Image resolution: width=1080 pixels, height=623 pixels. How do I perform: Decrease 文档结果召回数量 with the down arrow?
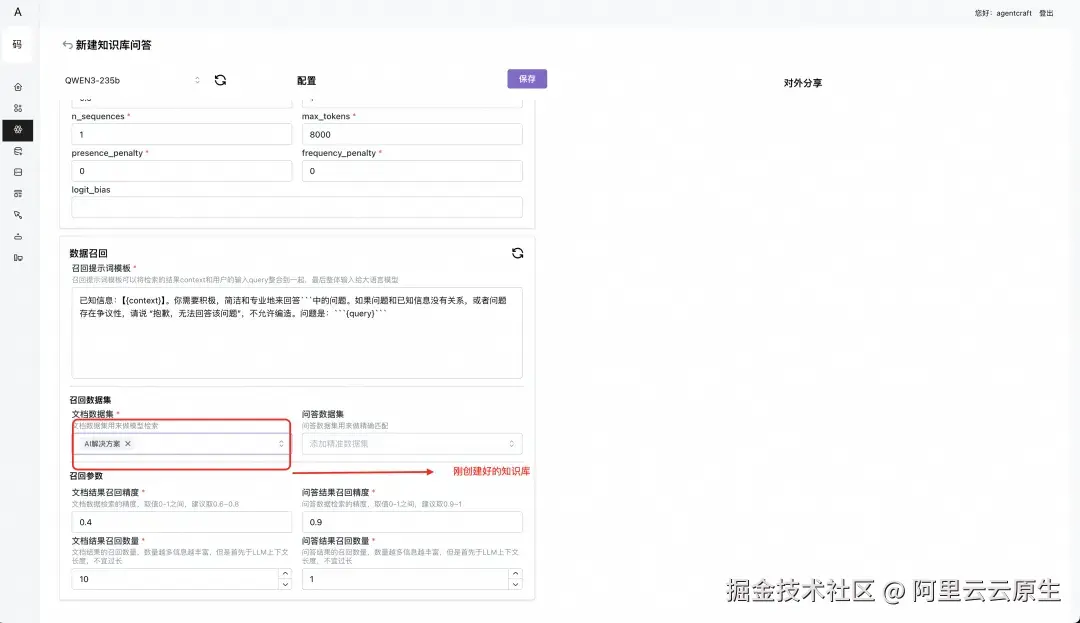(x=285, y=584)
